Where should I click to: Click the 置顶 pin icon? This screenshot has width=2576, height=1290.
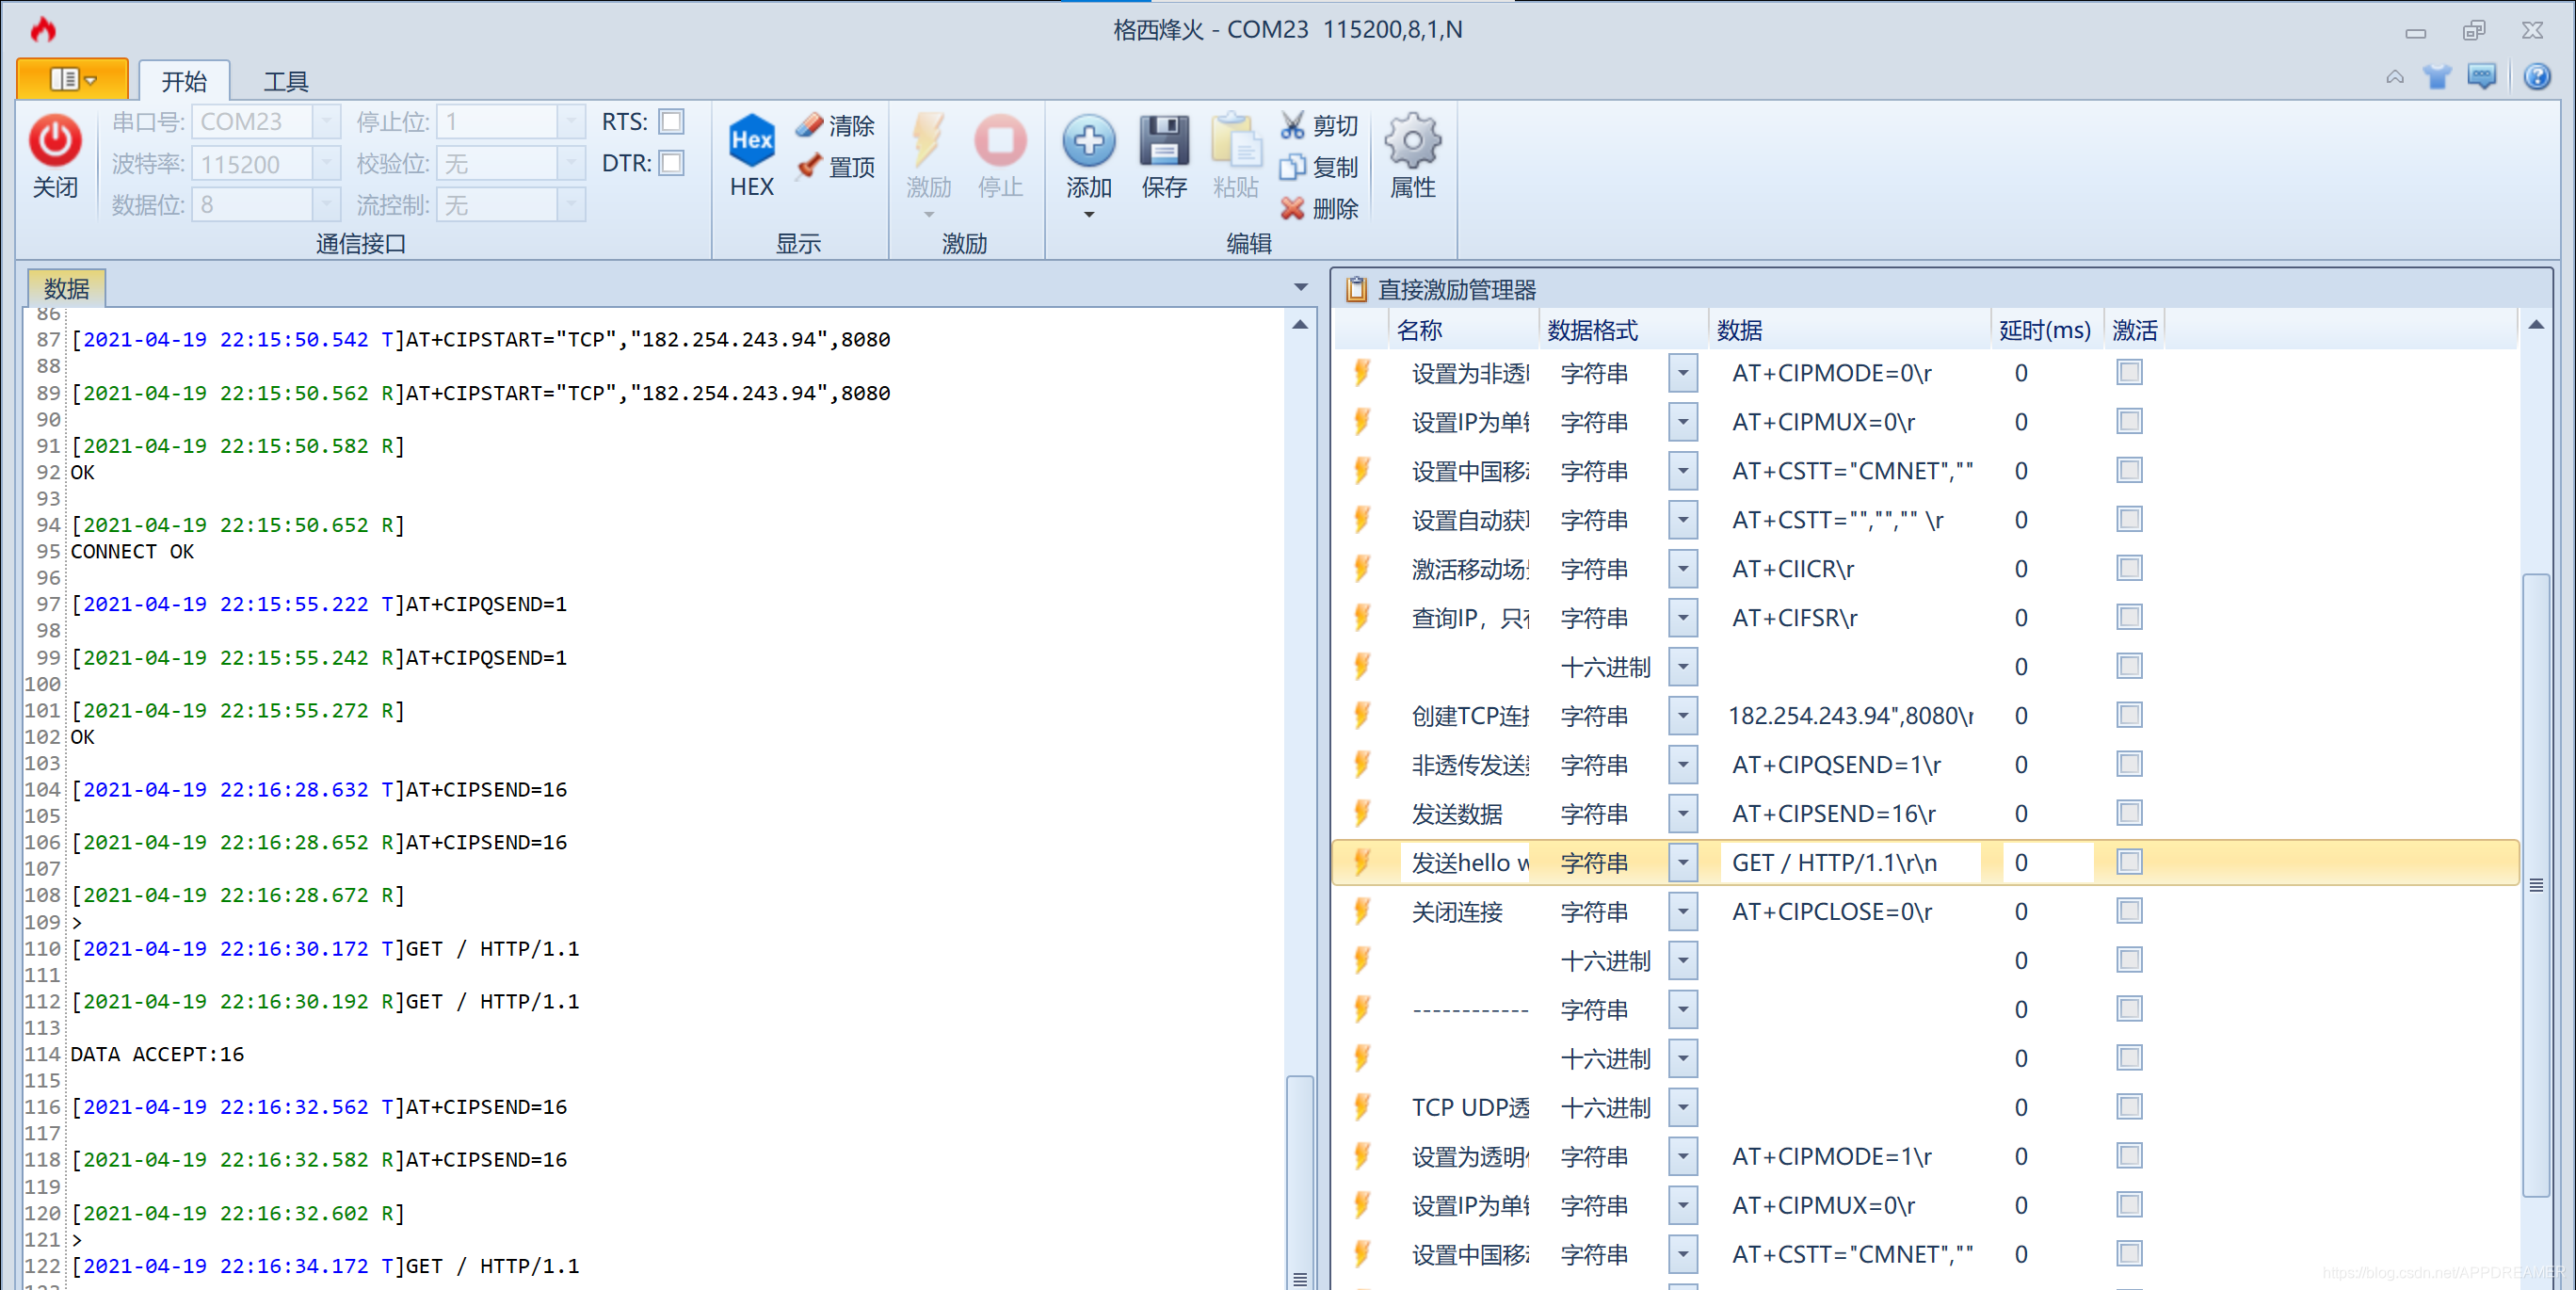(x=810, y=166)
